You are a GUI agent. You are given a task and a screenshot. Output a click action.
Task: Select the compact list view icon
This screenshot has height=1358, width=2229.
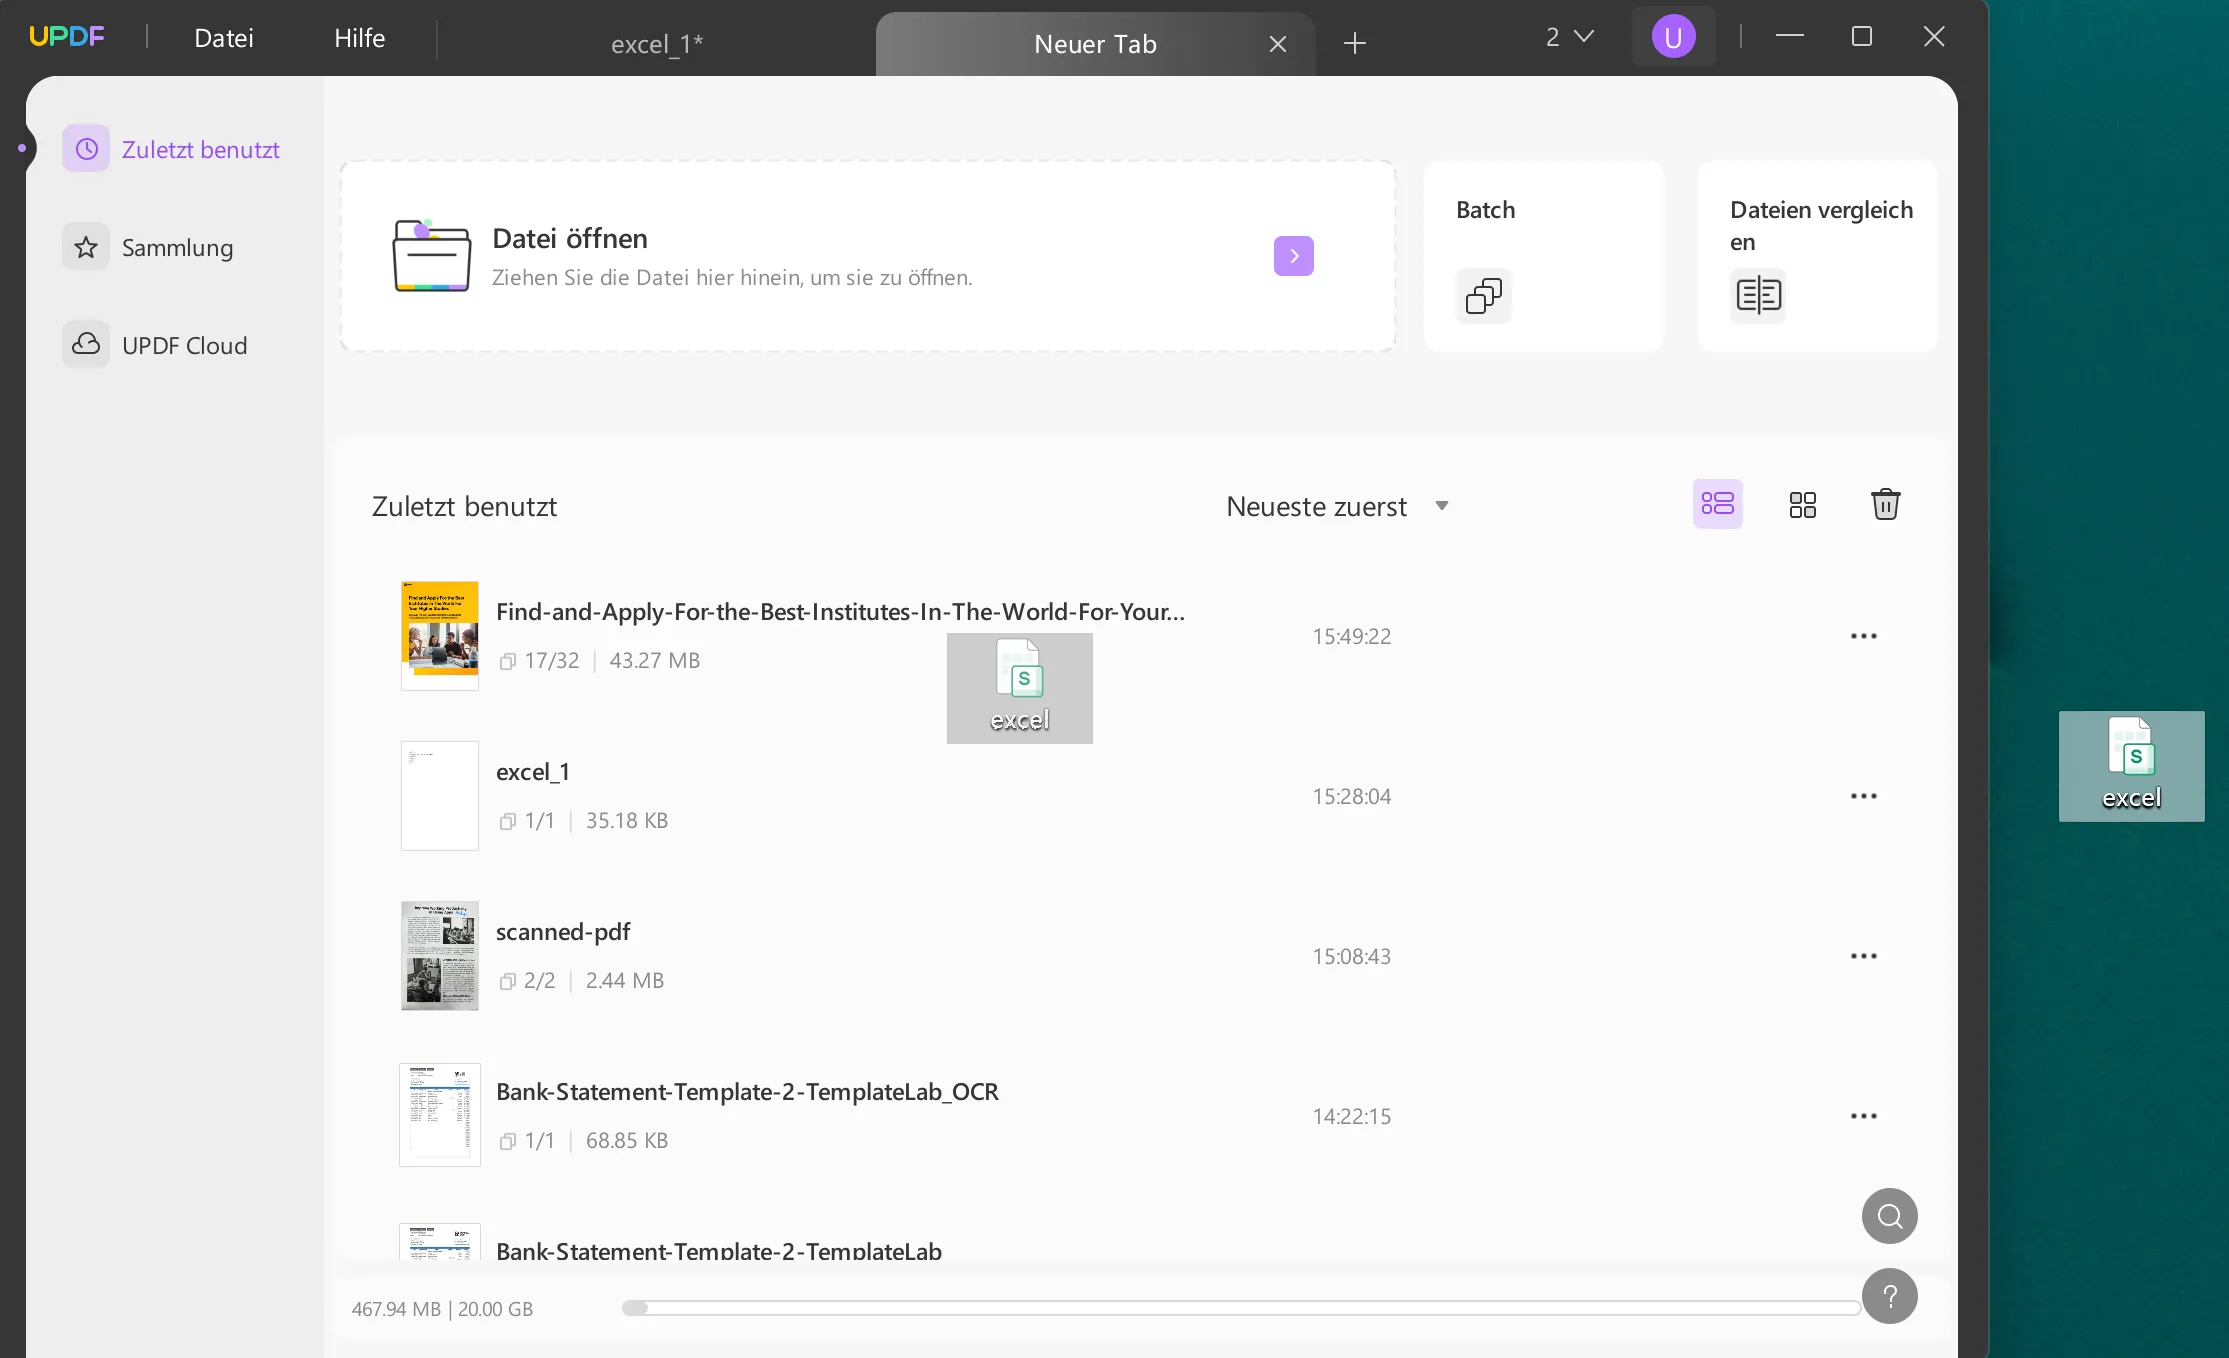point(1718,505)
